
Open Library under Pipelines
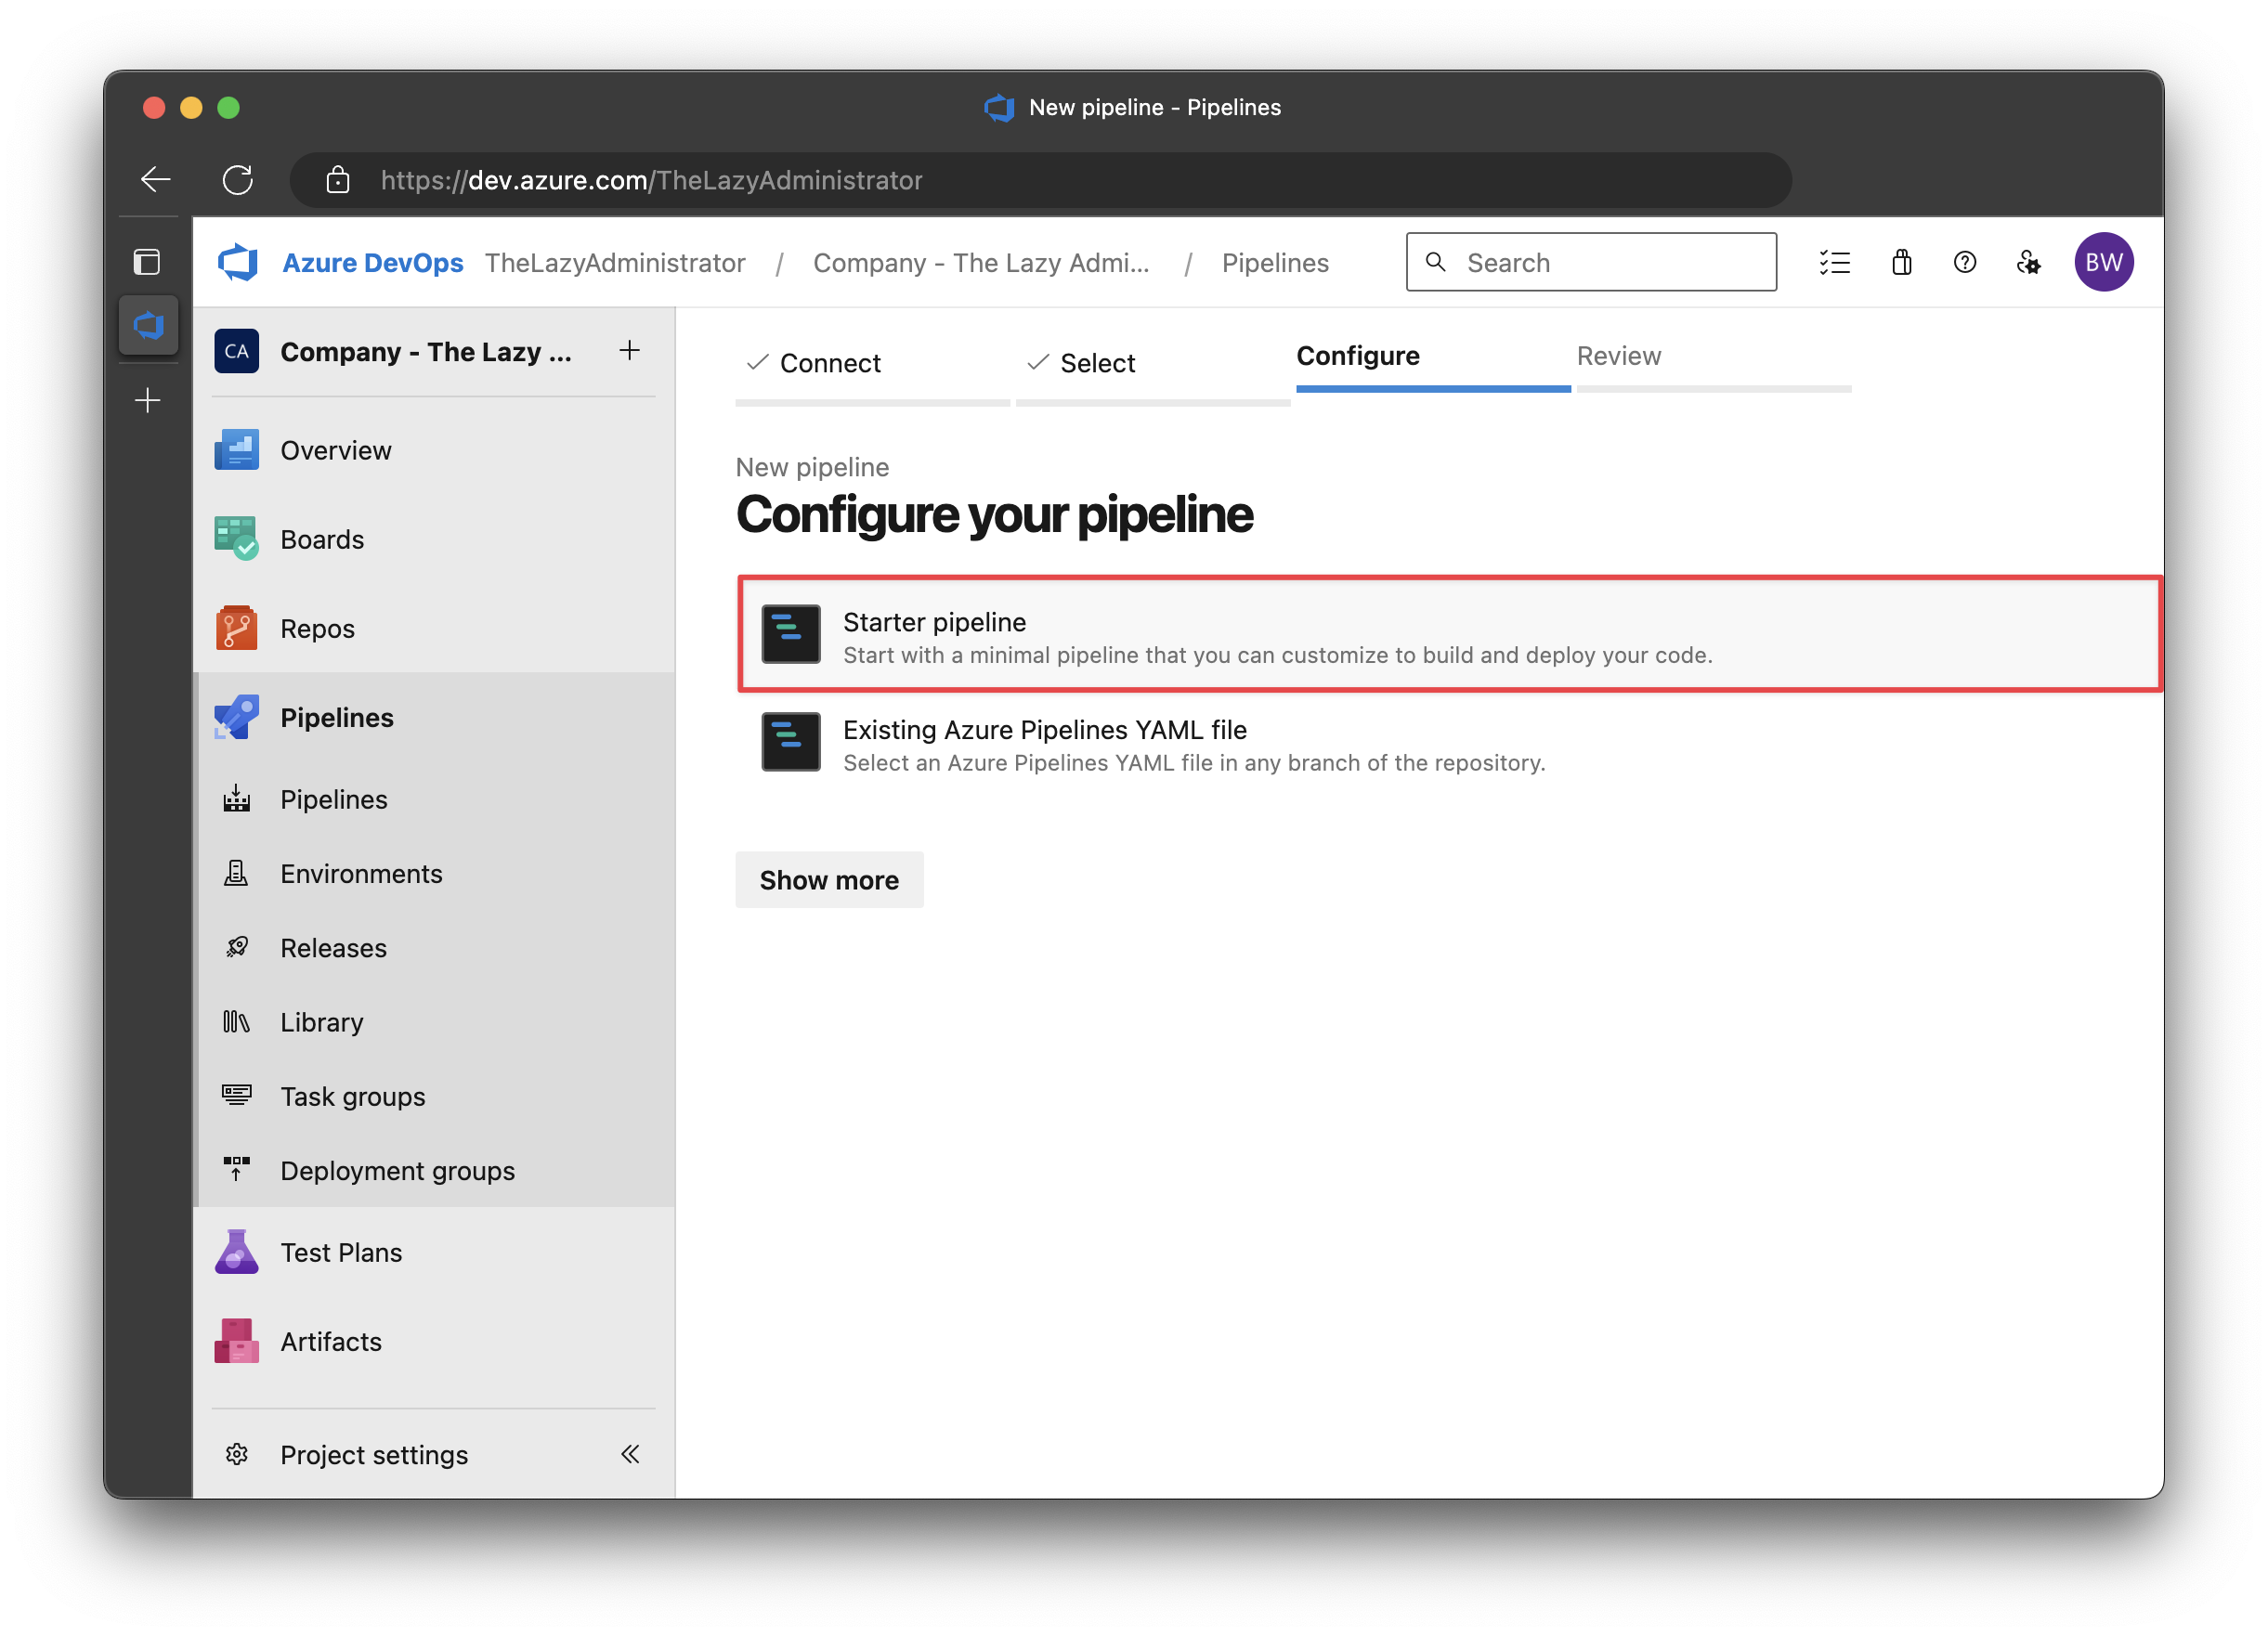coord(435,1022)
